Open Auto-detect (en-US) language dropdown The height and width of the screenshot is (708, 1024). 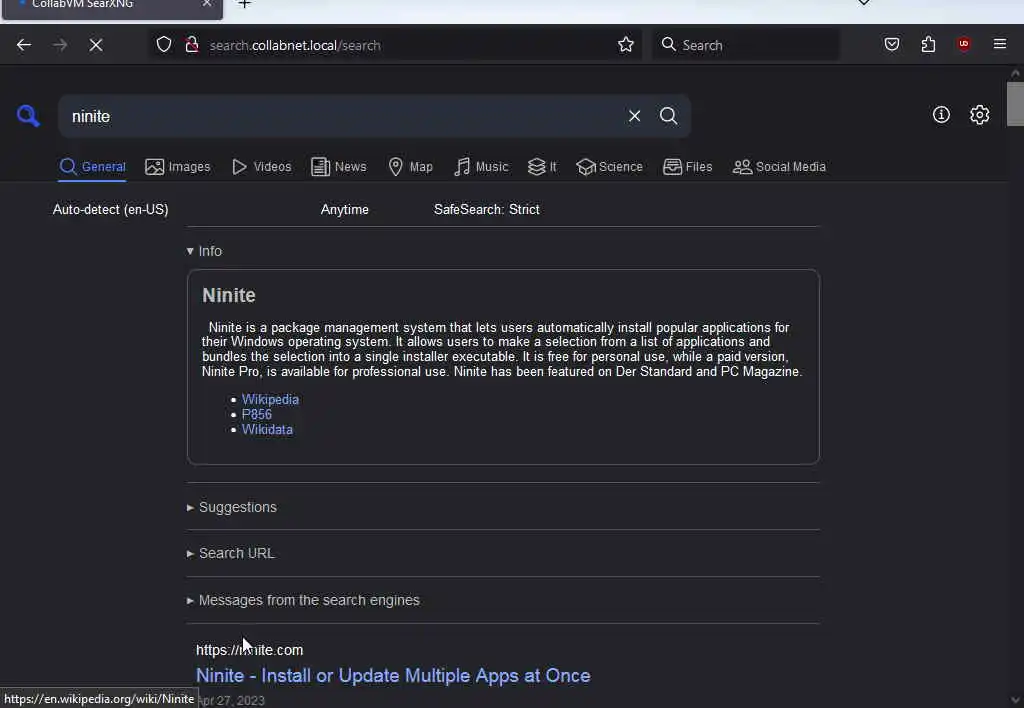(110, 210)
